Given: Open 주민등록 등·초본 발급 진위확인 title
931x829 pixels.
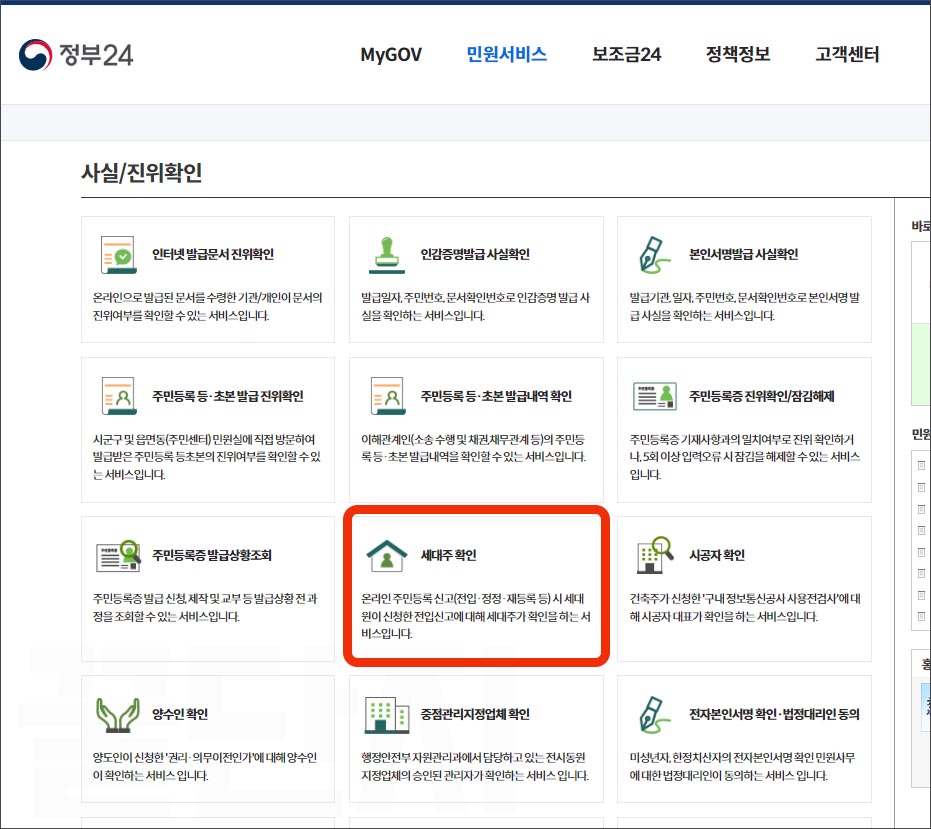Looking at the screenshot, I should (x=227, y=396).
